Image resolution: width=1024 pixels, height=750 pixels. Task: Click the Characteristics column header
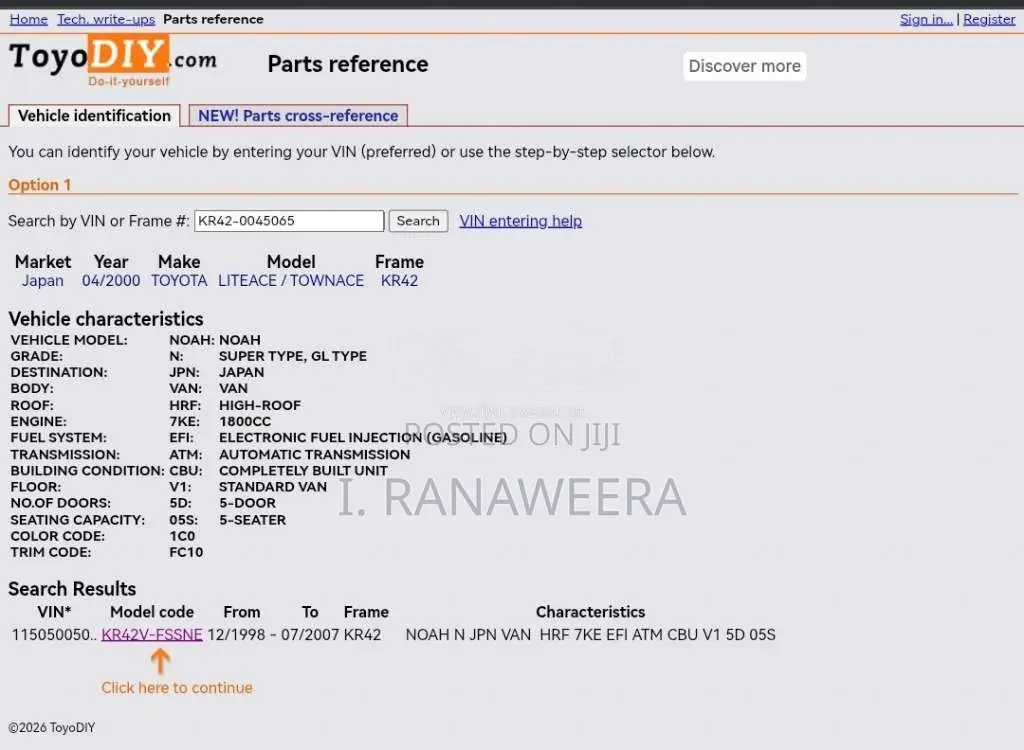[x=590, y=611]
